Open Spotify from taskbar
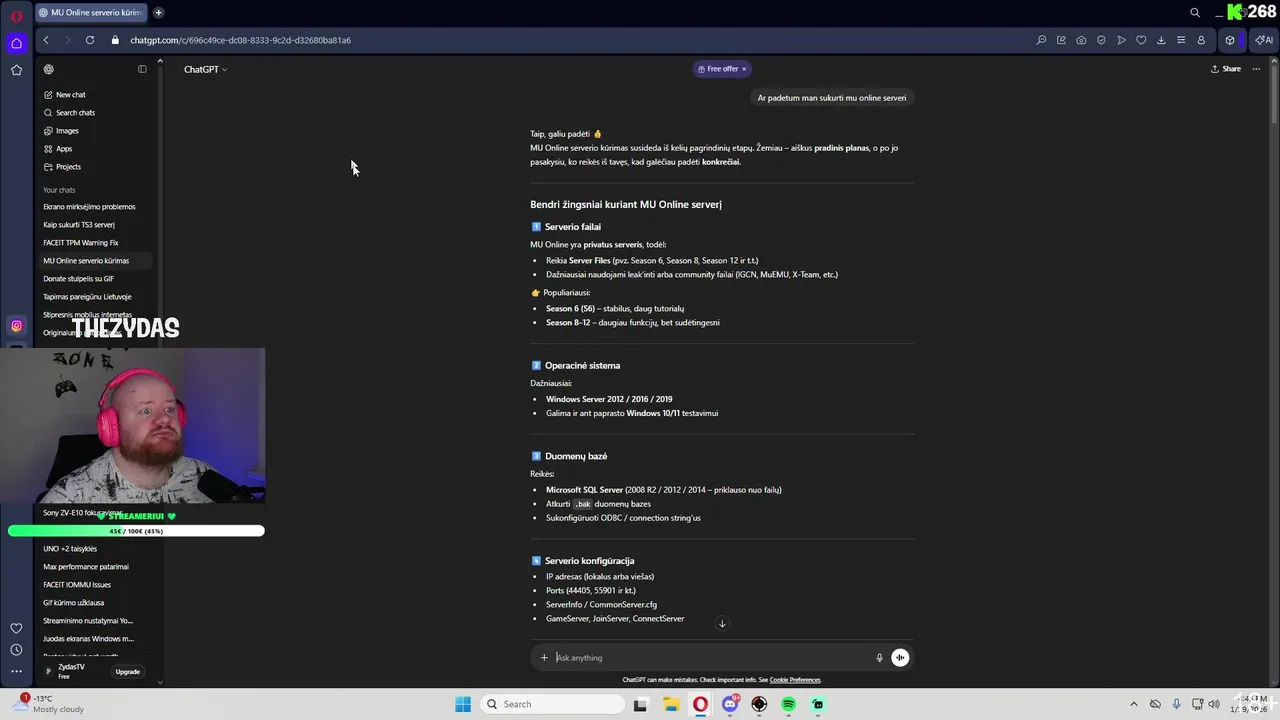The height and width of the screenshot is (720, 1280). coord(788,704)
